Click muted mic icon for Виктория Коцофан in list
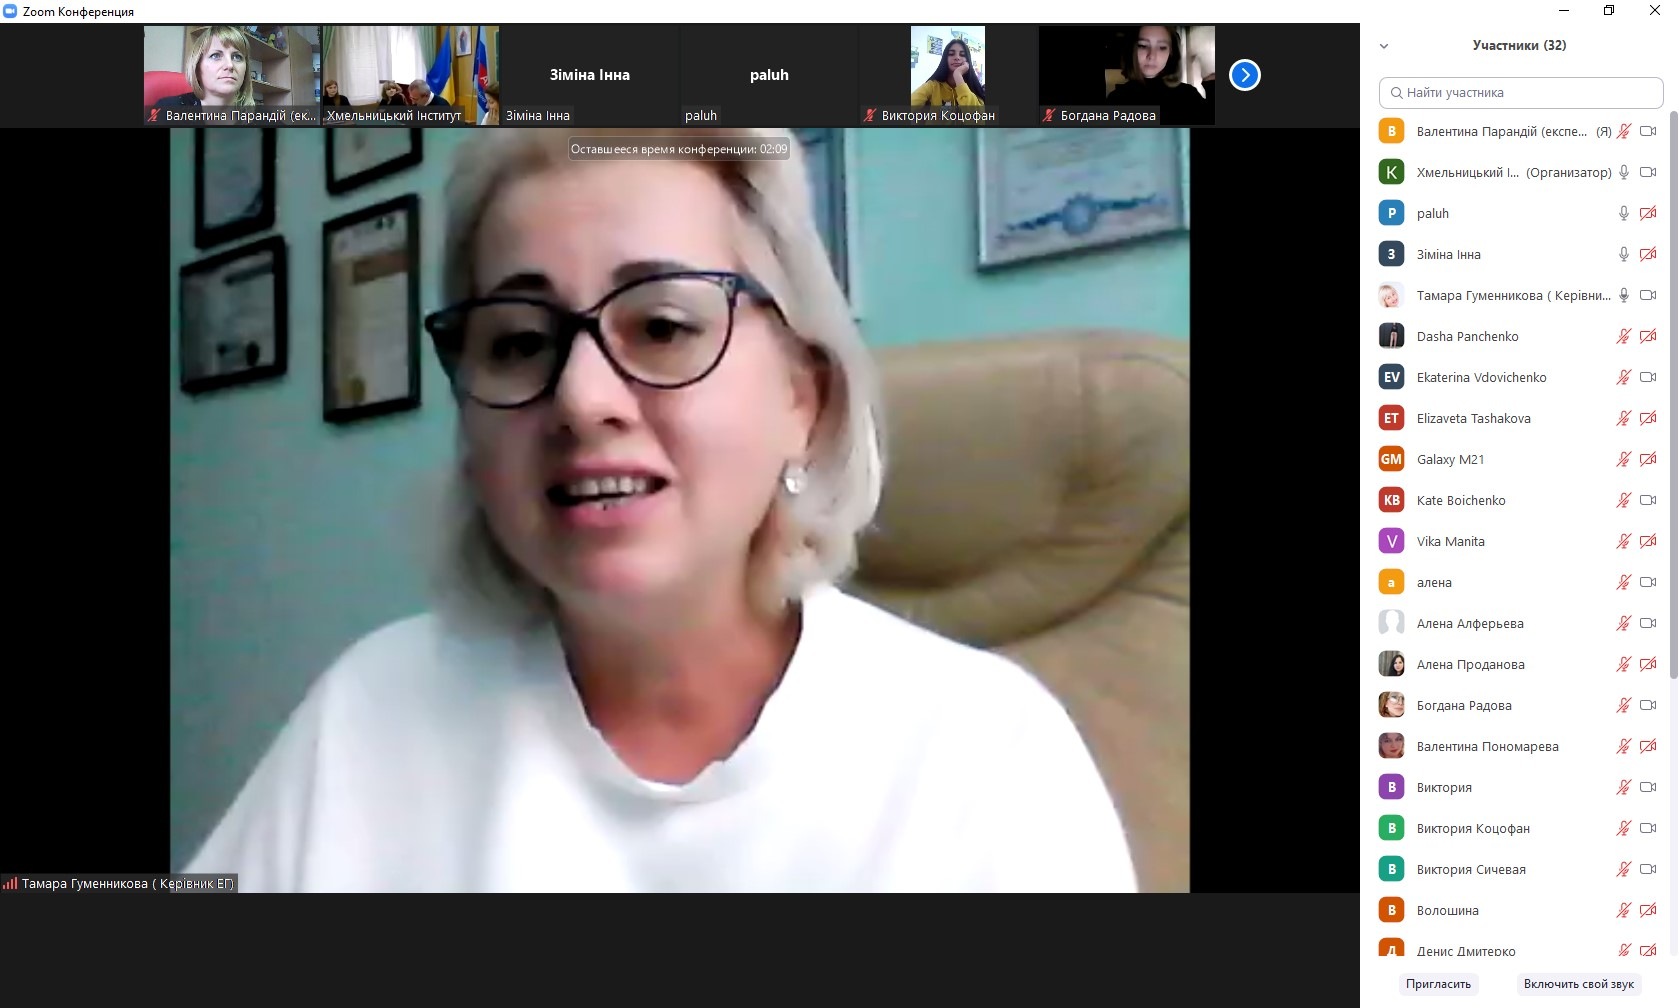Image resolution: width=1679 pixels, height=1008 pixels. [x=1624, y=828]
